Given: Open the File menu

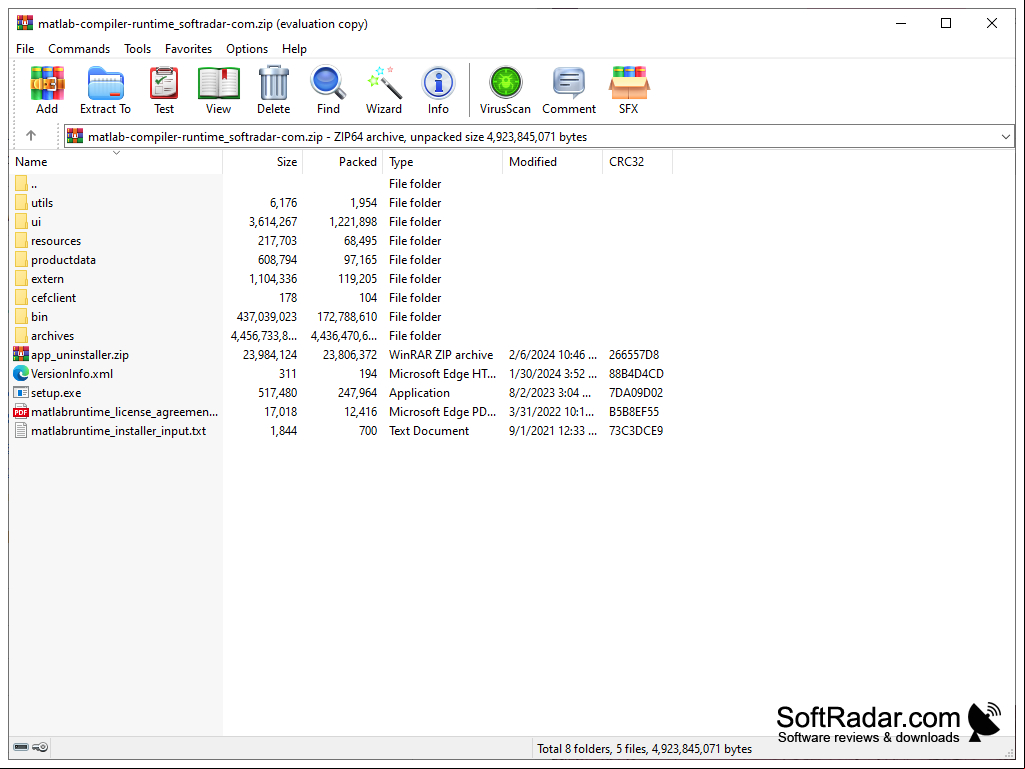Looking at the screenshot, I should (25, 49).
